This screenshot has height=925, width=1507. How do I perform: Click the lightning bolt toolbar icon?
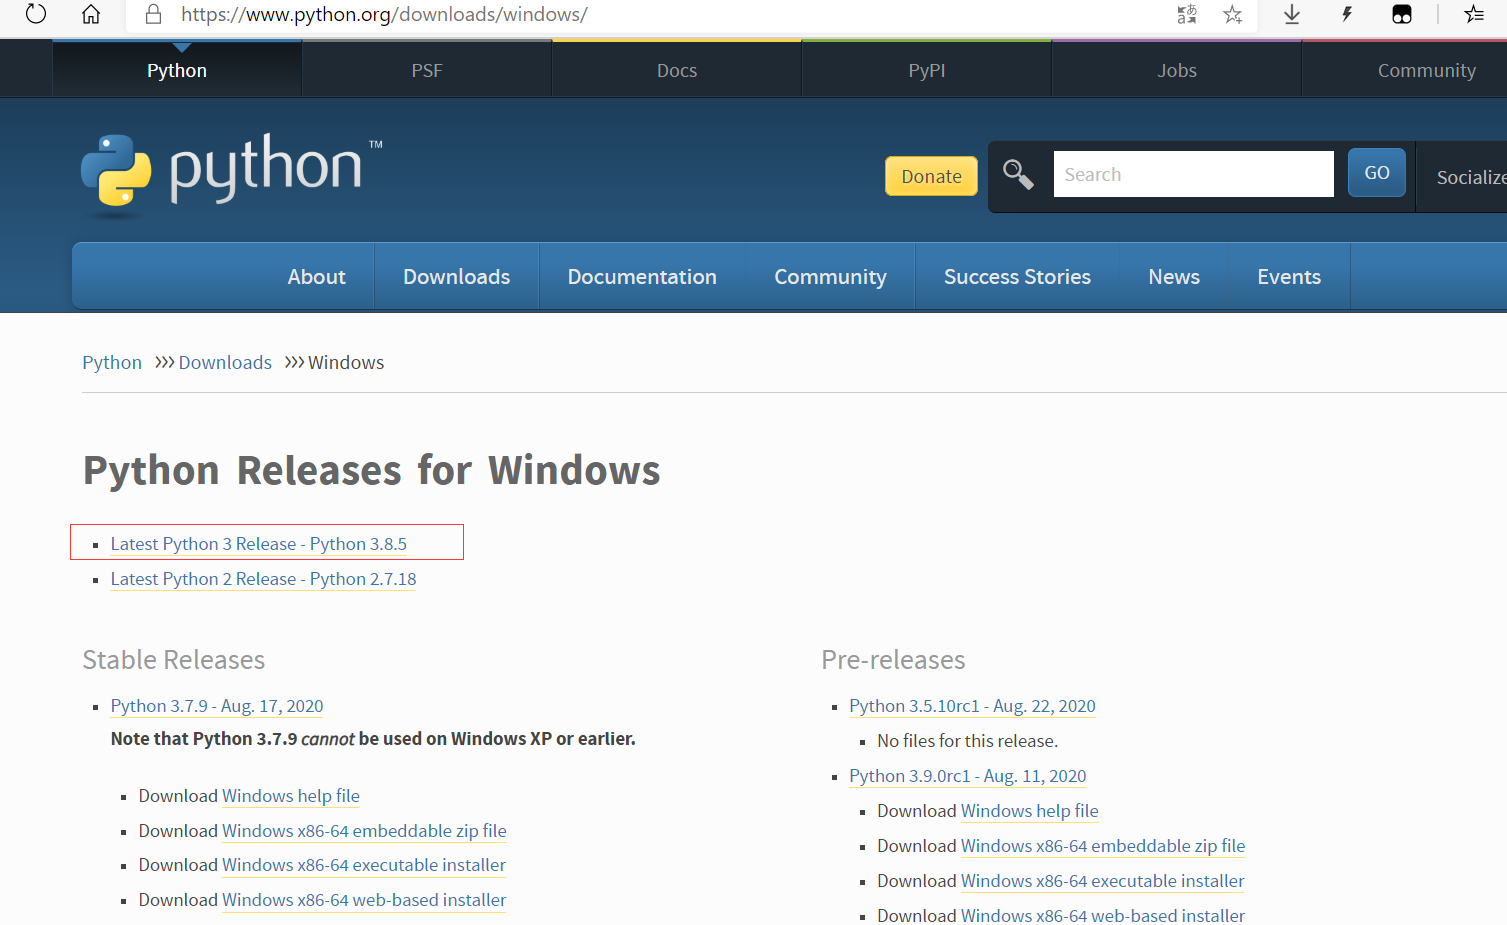point(1347,14)
